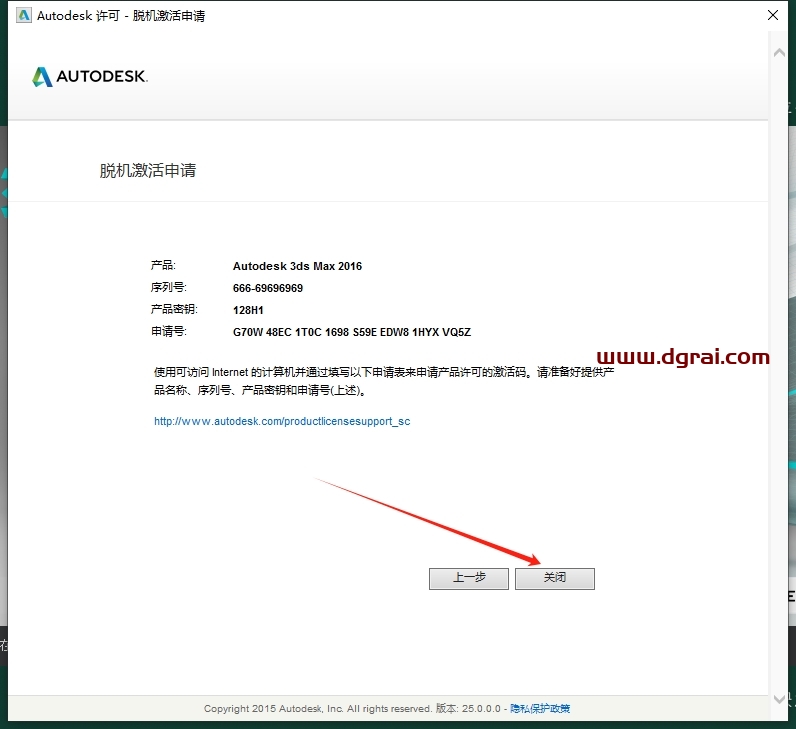The image size is (796, 729).
Task: Select product name Autodesk 3ds Max 2016
Action: [x=297, y=266]
